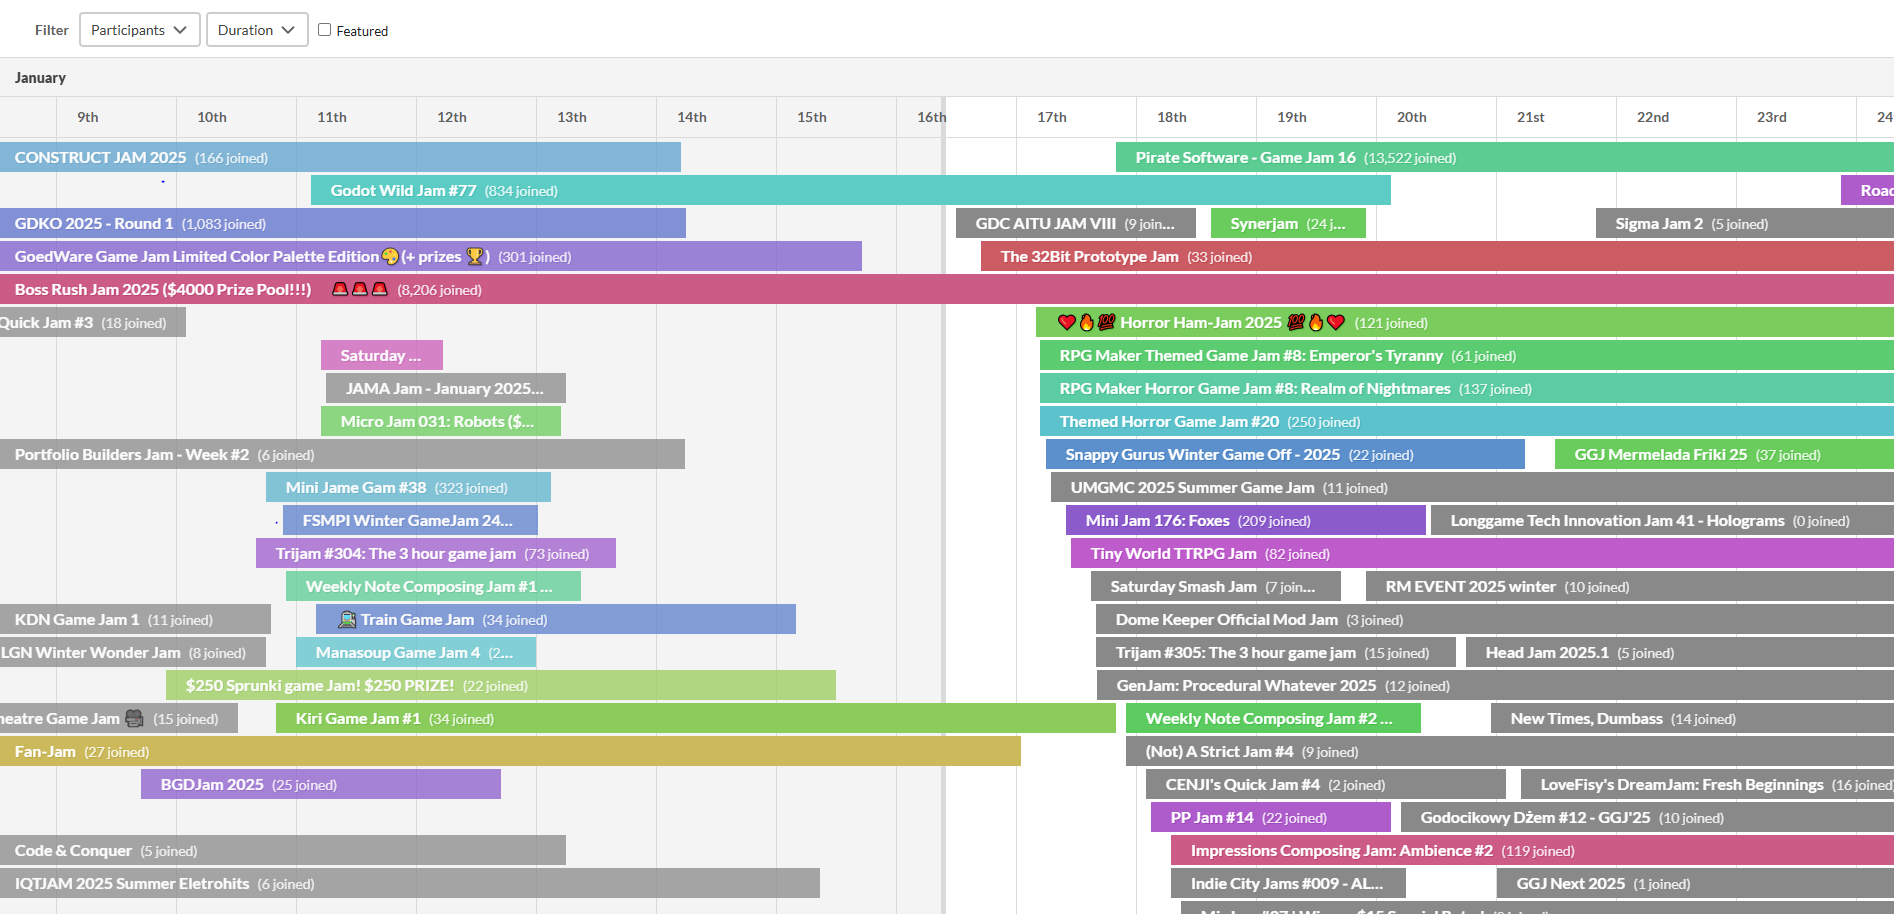Open Godot Wild Jam #77

pyautogui.click(x=851, y=191)
